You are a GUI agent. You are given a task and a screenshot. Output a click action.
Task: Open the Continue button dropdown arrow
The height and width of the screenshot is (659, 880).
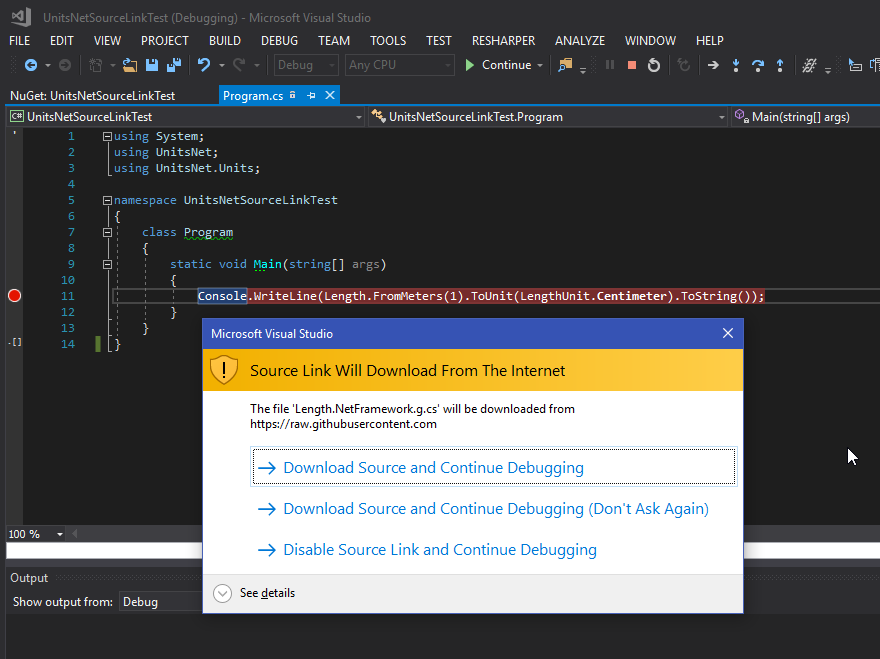point(540,66)
